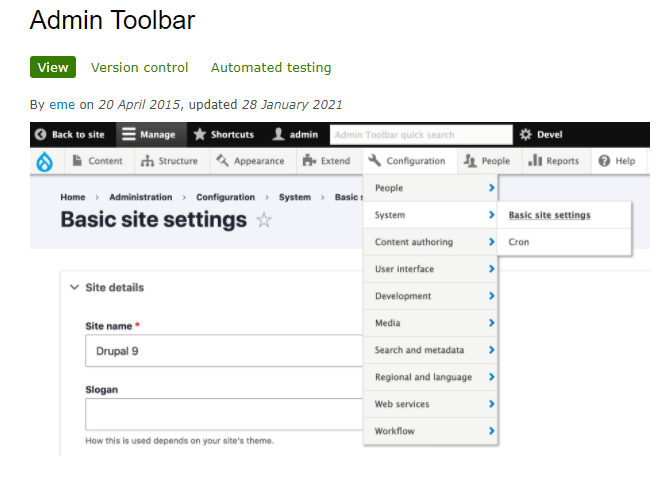Open Development menu entry

[430, 296]
